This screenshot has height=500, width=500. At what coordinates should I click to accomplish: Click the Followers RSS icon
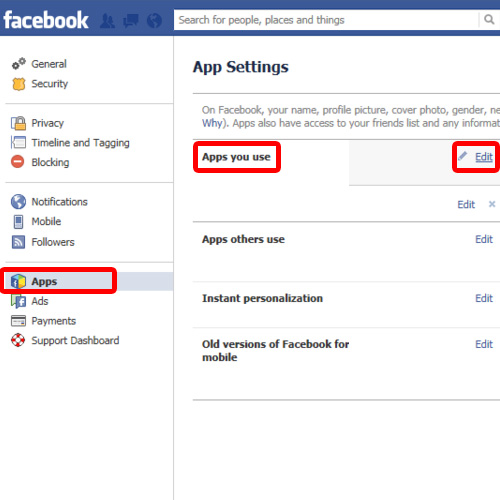click(x=18, y=242)
